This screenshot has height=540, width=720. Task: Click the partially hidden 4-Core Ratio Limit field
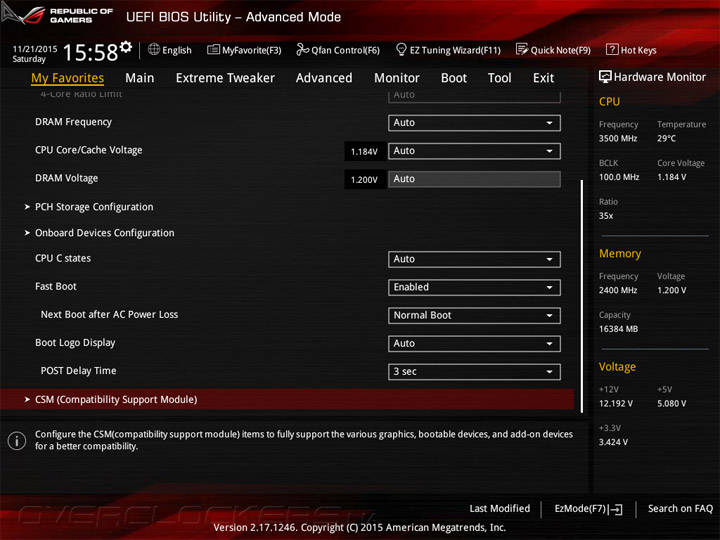point(474,96)
